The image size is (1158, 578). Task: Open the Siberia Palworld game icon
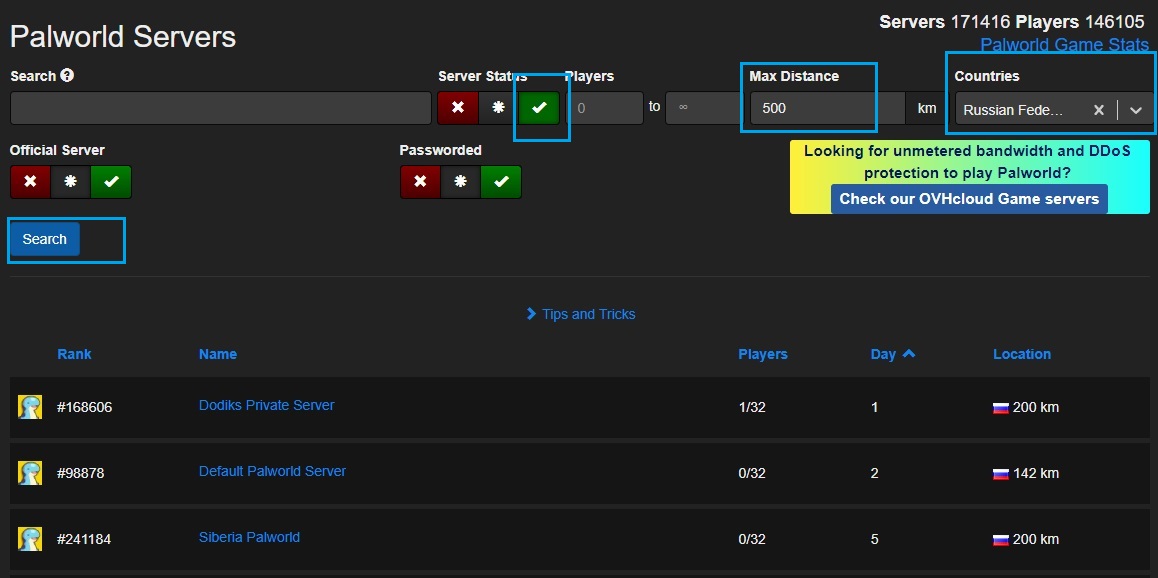click(30, 539)
